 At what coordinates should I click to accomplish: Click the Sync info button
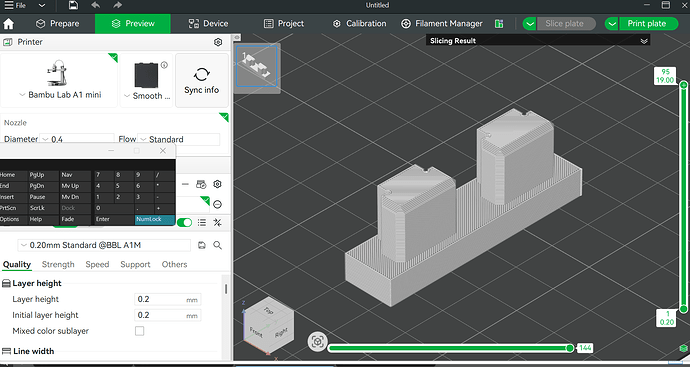coord(202,80)
